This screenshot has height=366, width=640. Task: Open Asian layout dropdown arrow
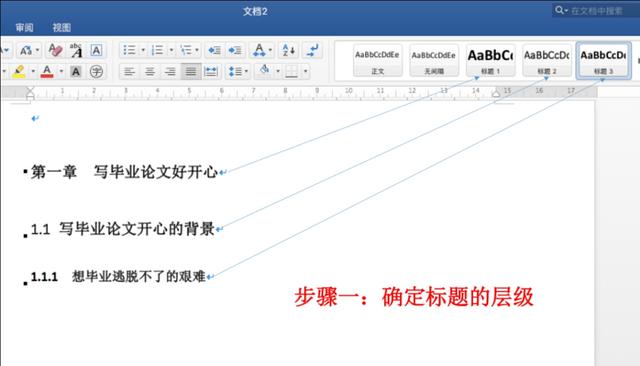(270, 50)
